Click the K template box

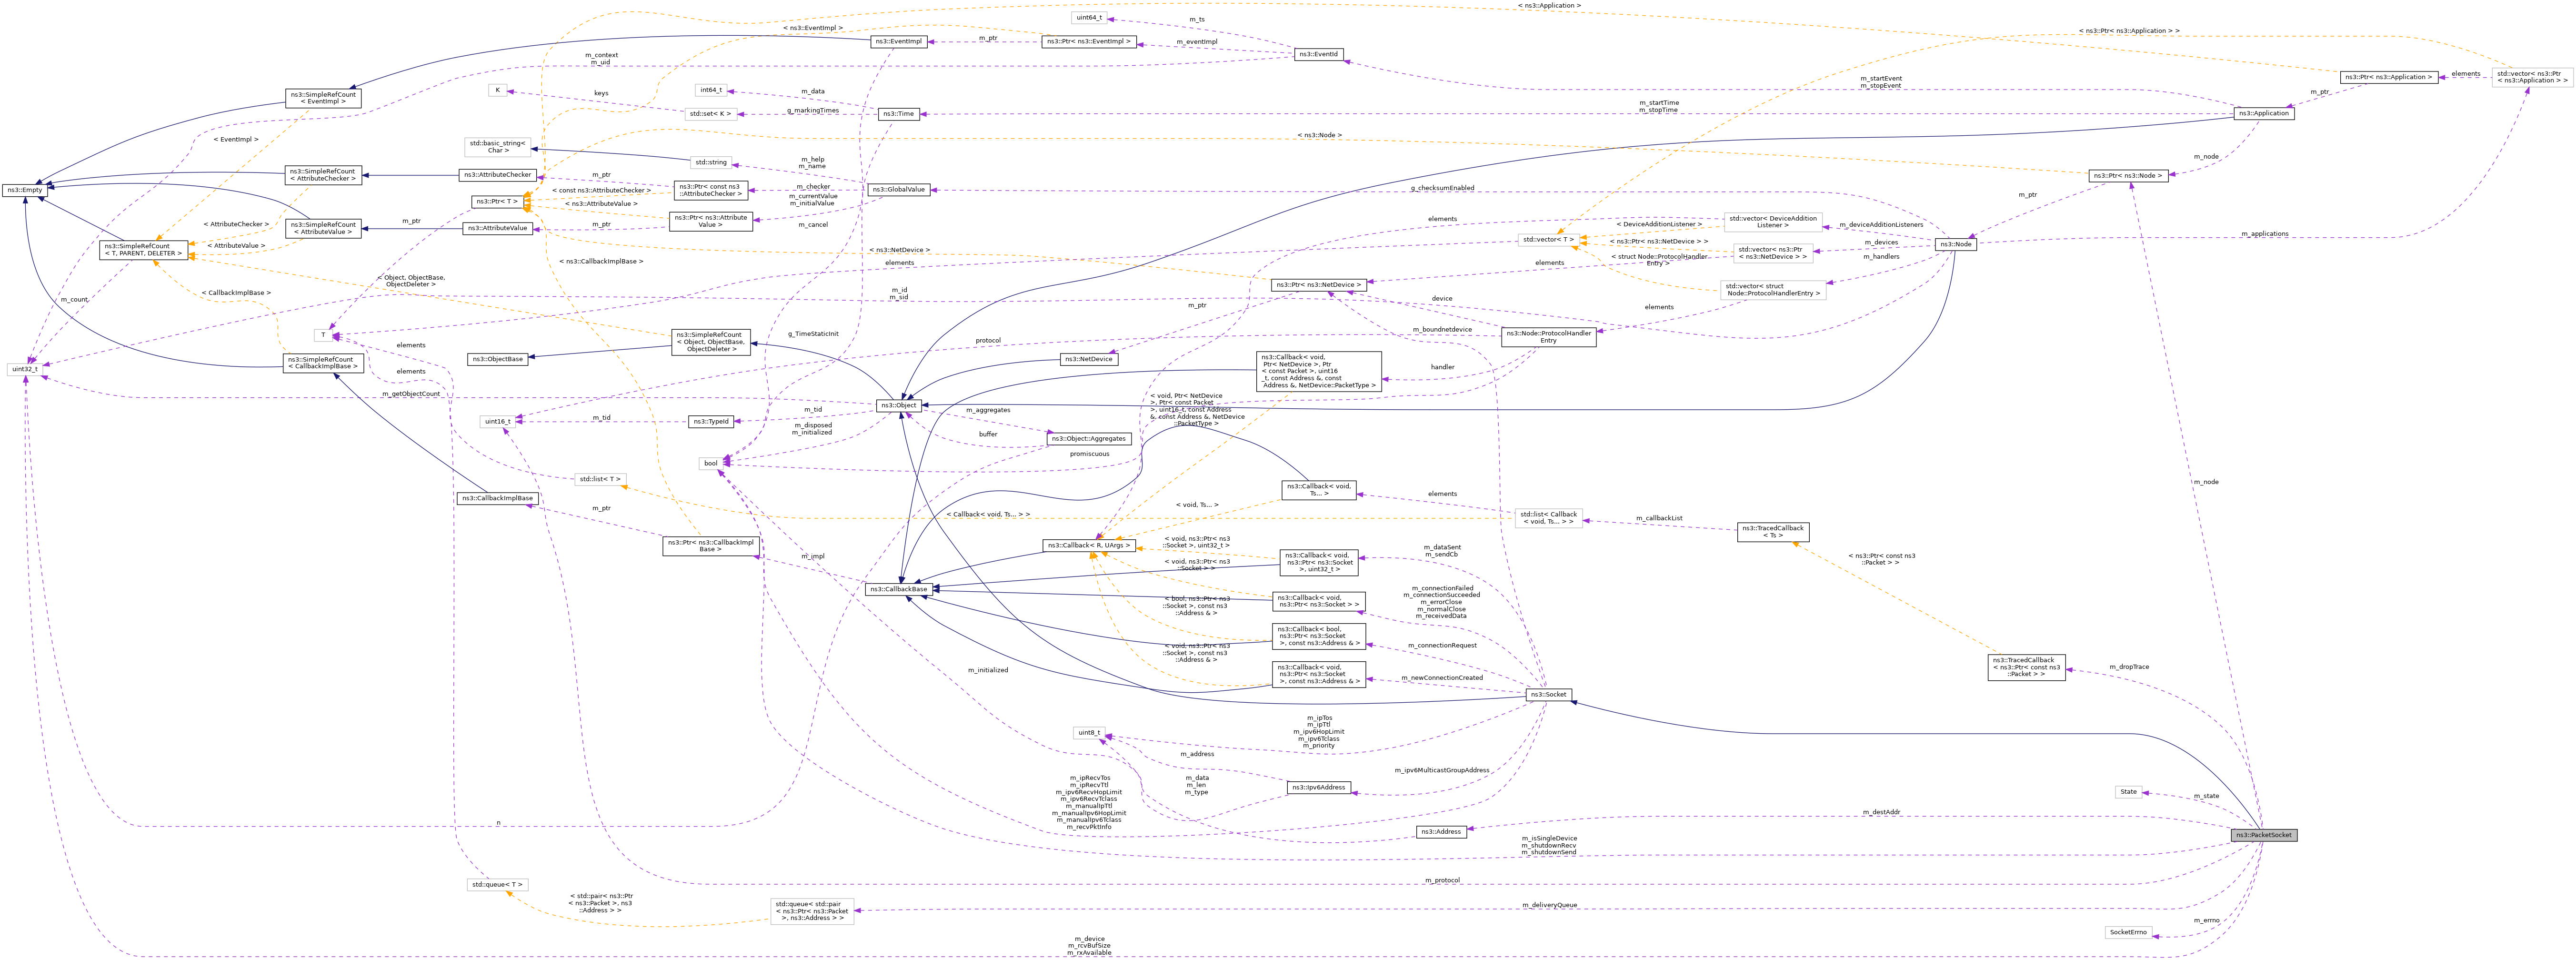498,90
